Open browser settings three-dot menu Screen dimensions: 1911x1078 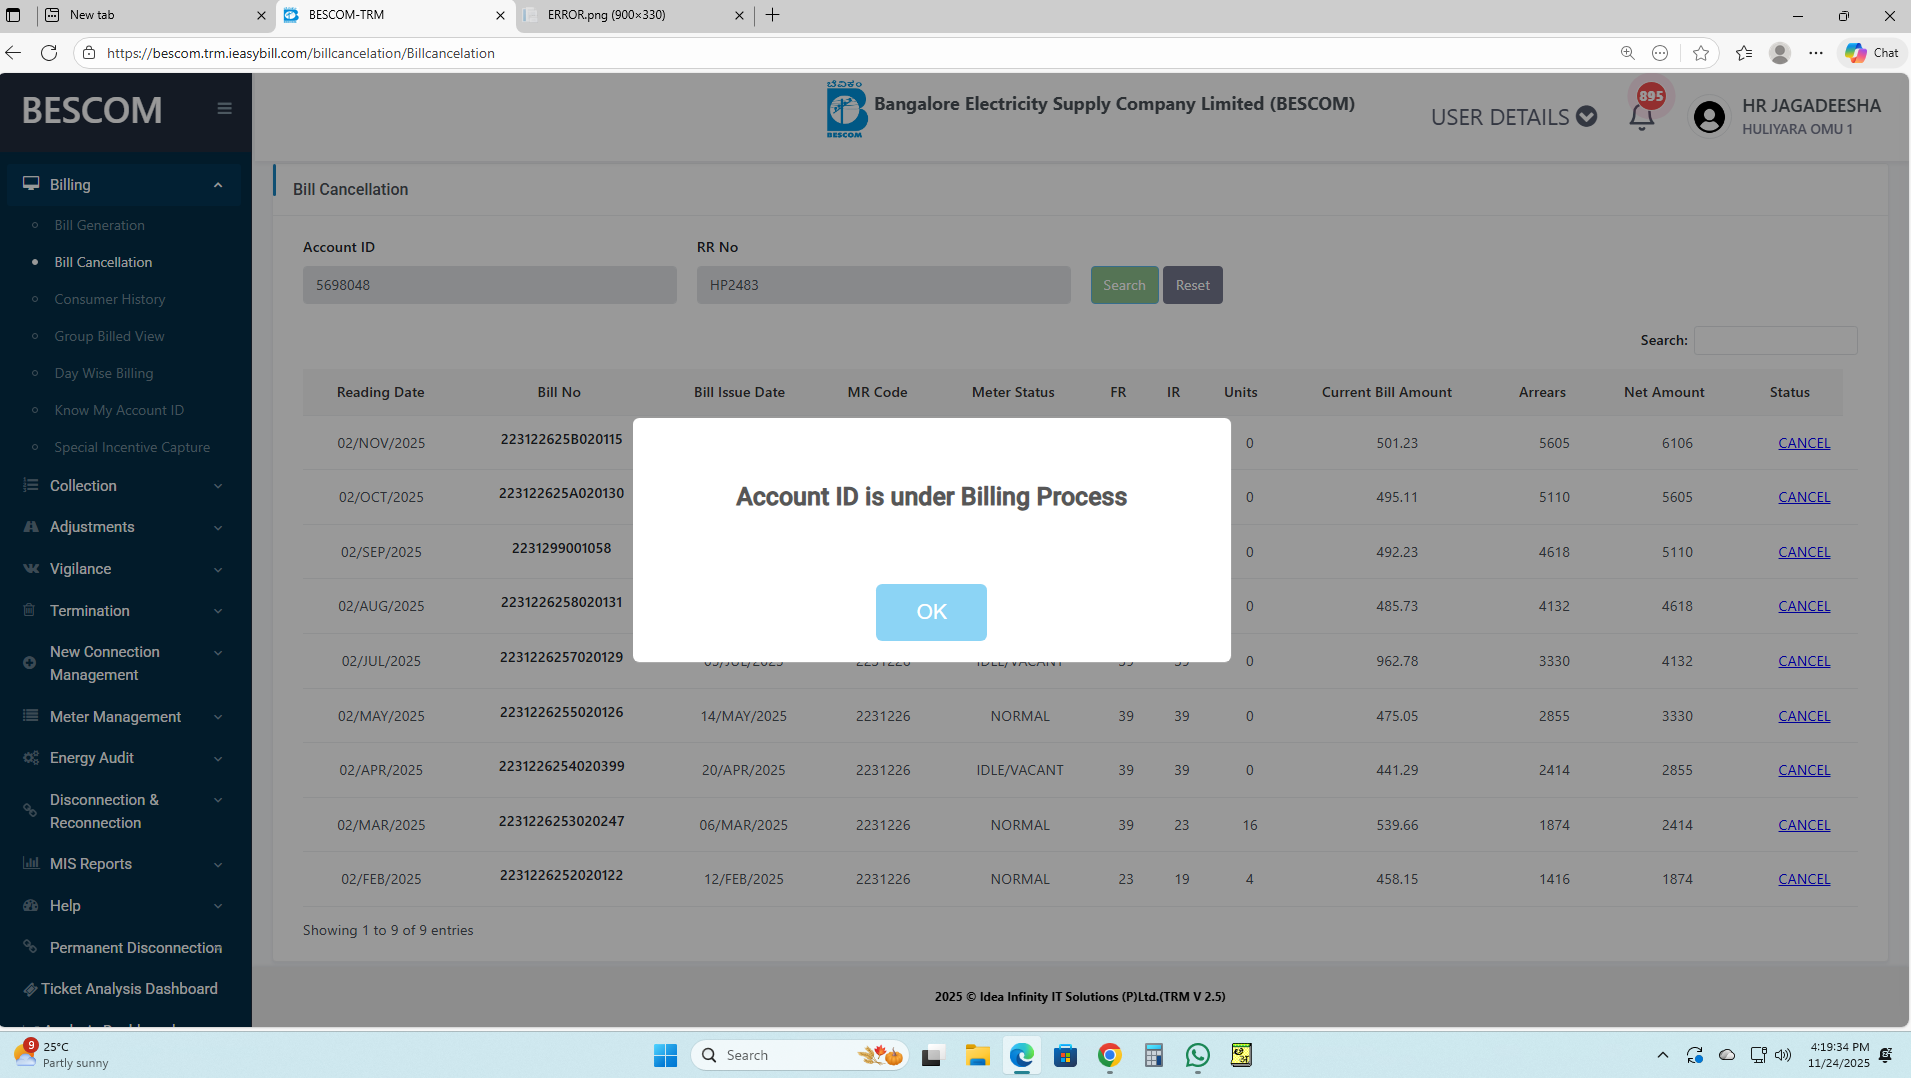pos(1816,53)
